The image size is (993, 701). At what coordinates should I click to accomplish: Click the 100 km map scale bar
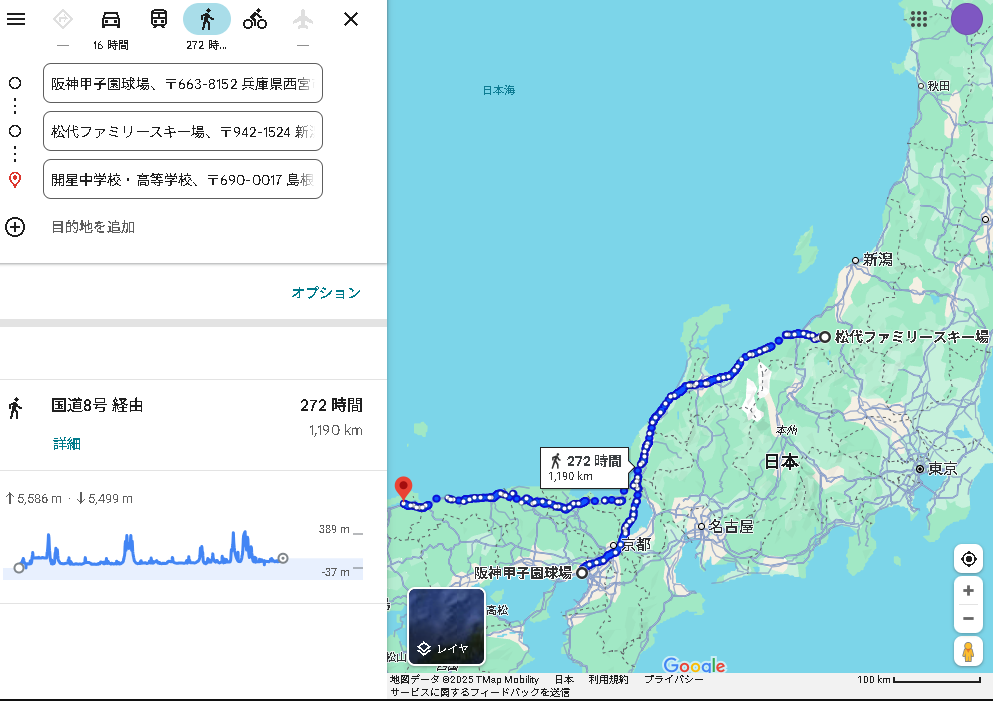918,679
